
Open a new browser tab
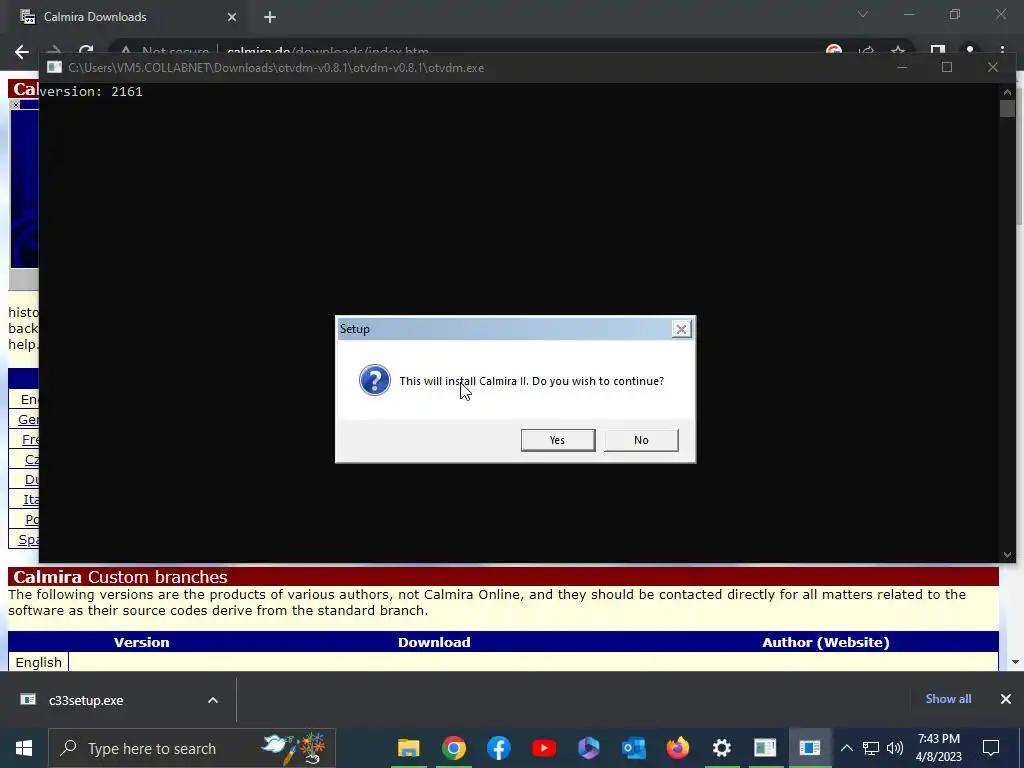click(270, 17)
